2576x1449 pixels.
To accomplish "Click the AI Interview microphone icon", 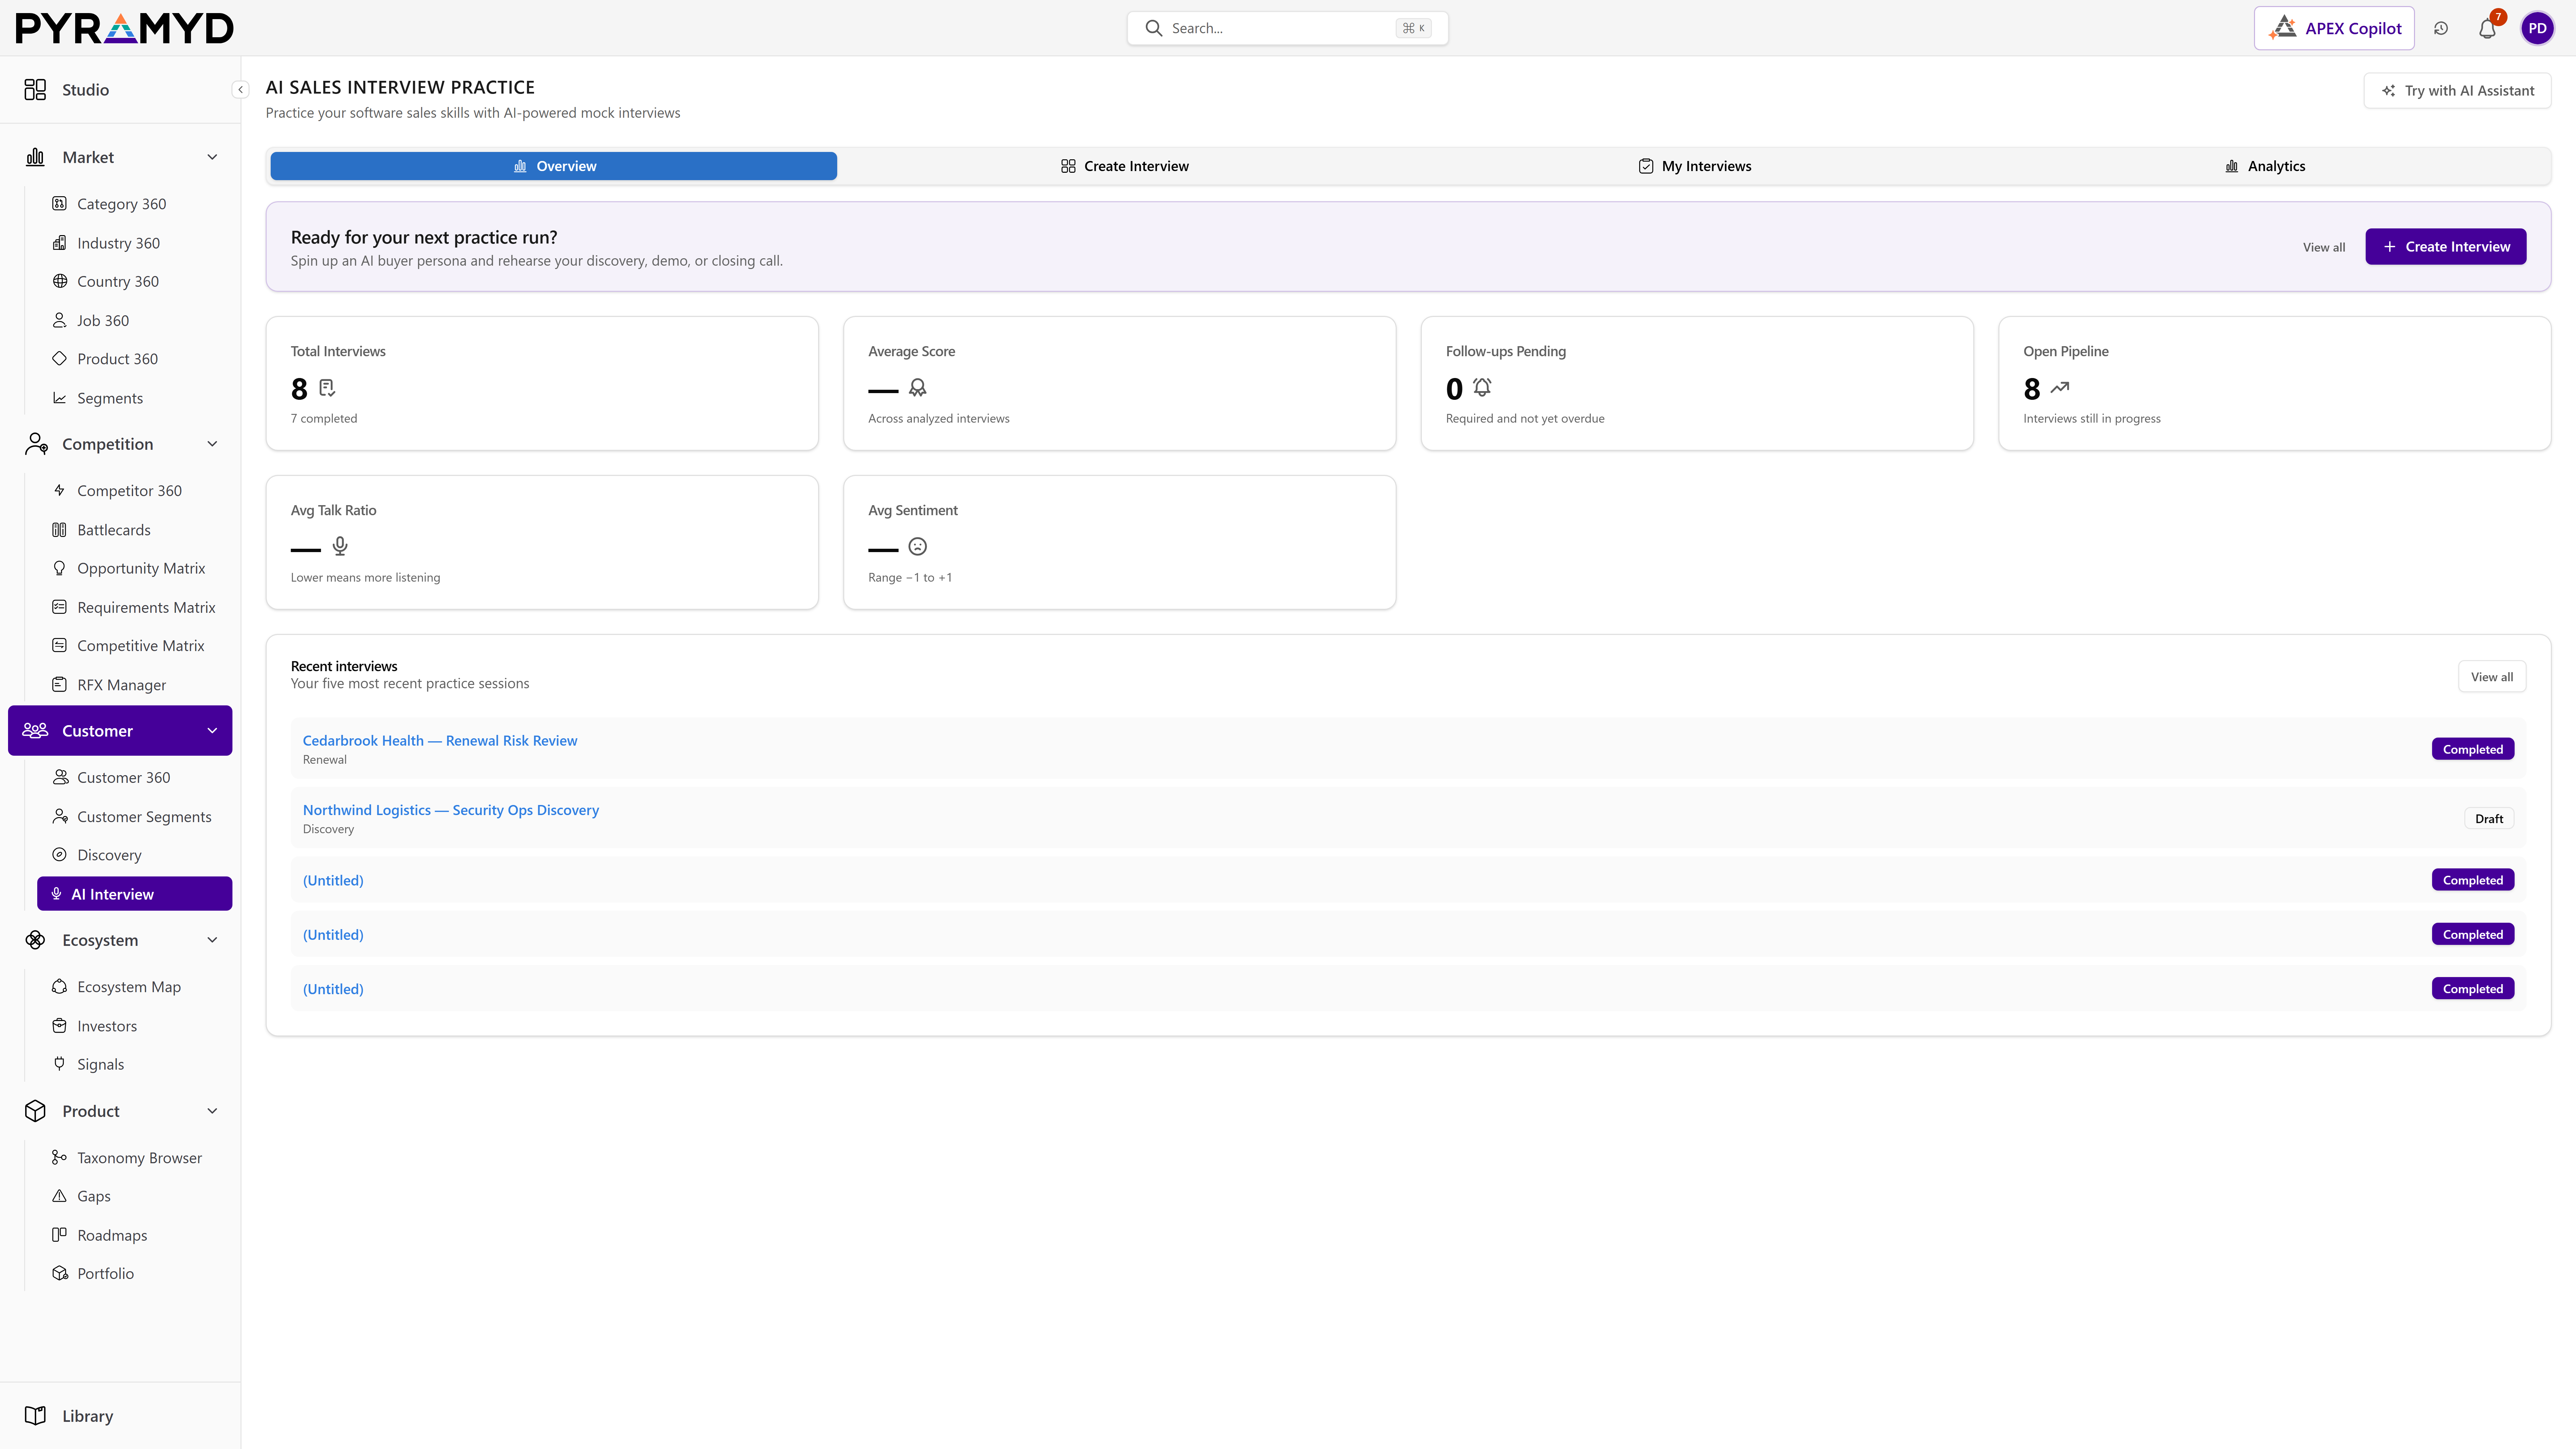I will click(57, 894).
